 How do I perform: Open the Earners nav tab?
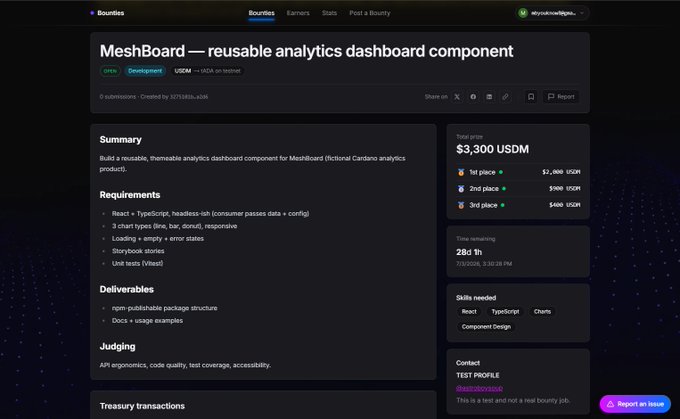click(298, 13)
